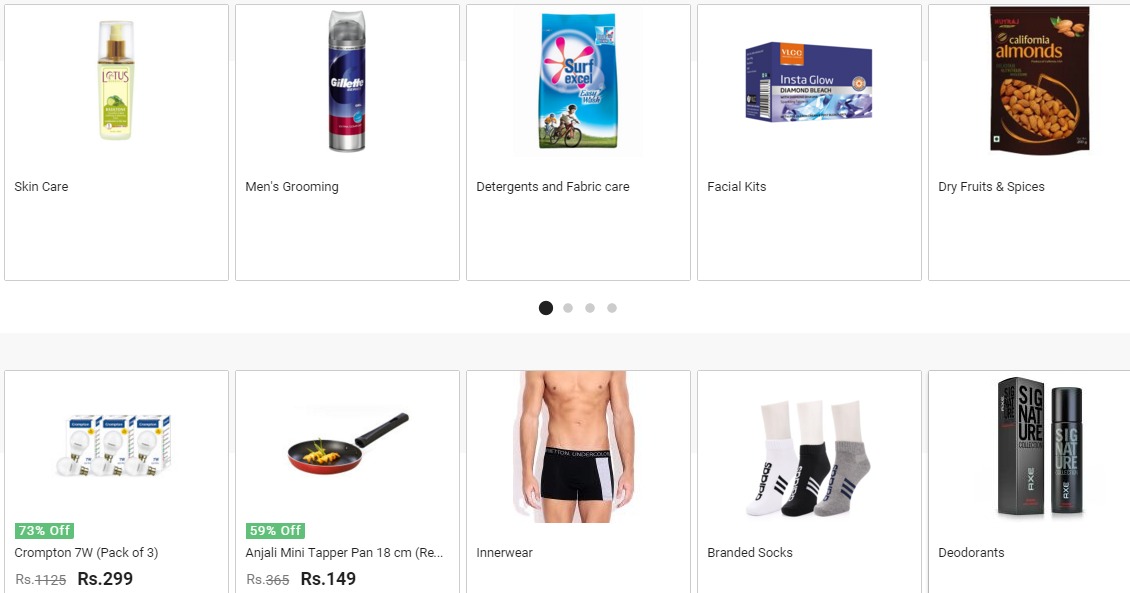Viewport: 1130px width, 593px height.
Task: Select the VLCC Insta Glow box image
Action: [x=809, y=81]
